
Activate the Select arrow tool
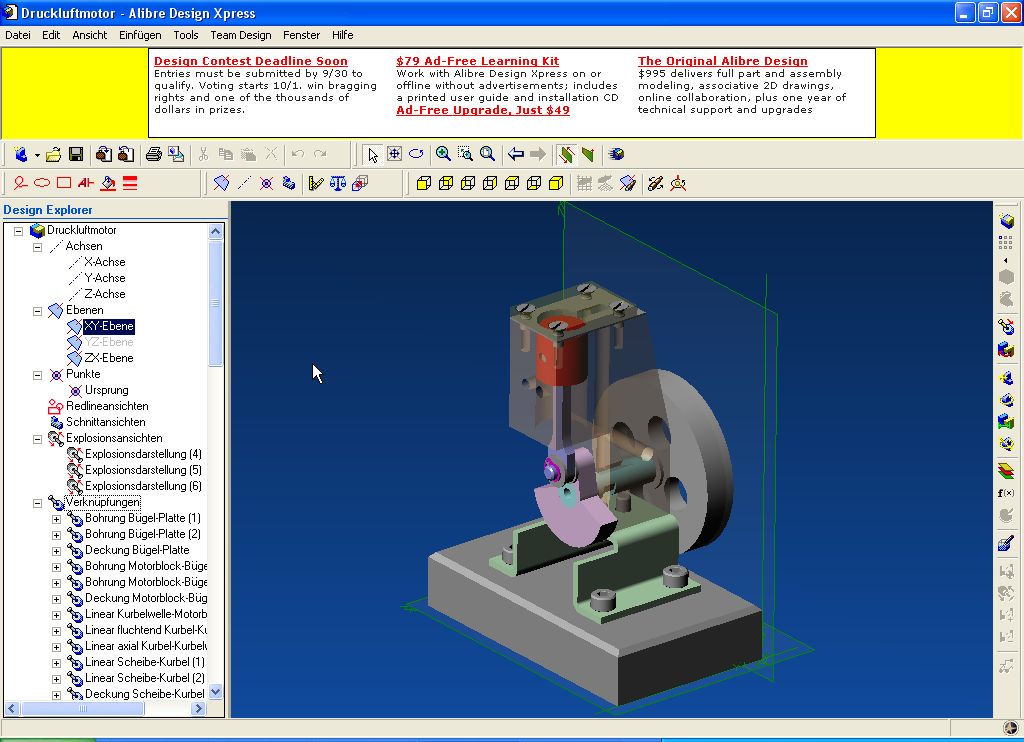coord(372,154)
